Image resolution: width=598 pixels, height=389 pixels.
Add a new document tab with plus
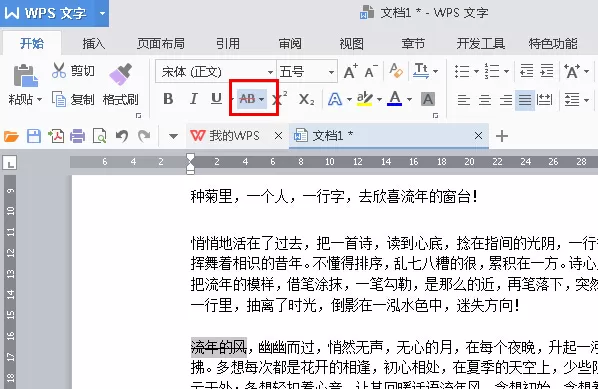[x=502, y=136]
